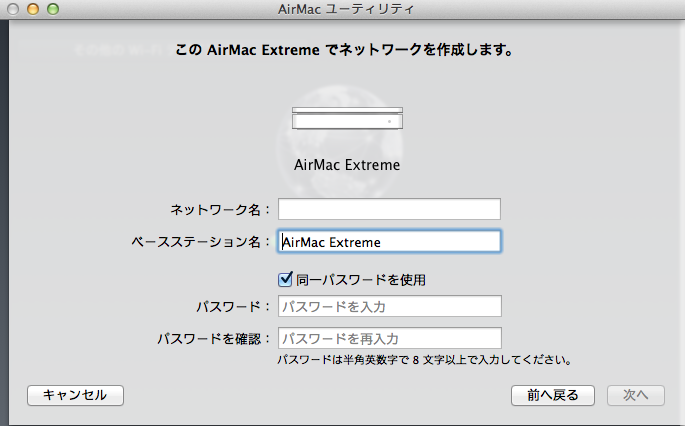Click the AirMac Extreme base station image
Viewport: 685px width, 426px height.
tap(346, 118)
